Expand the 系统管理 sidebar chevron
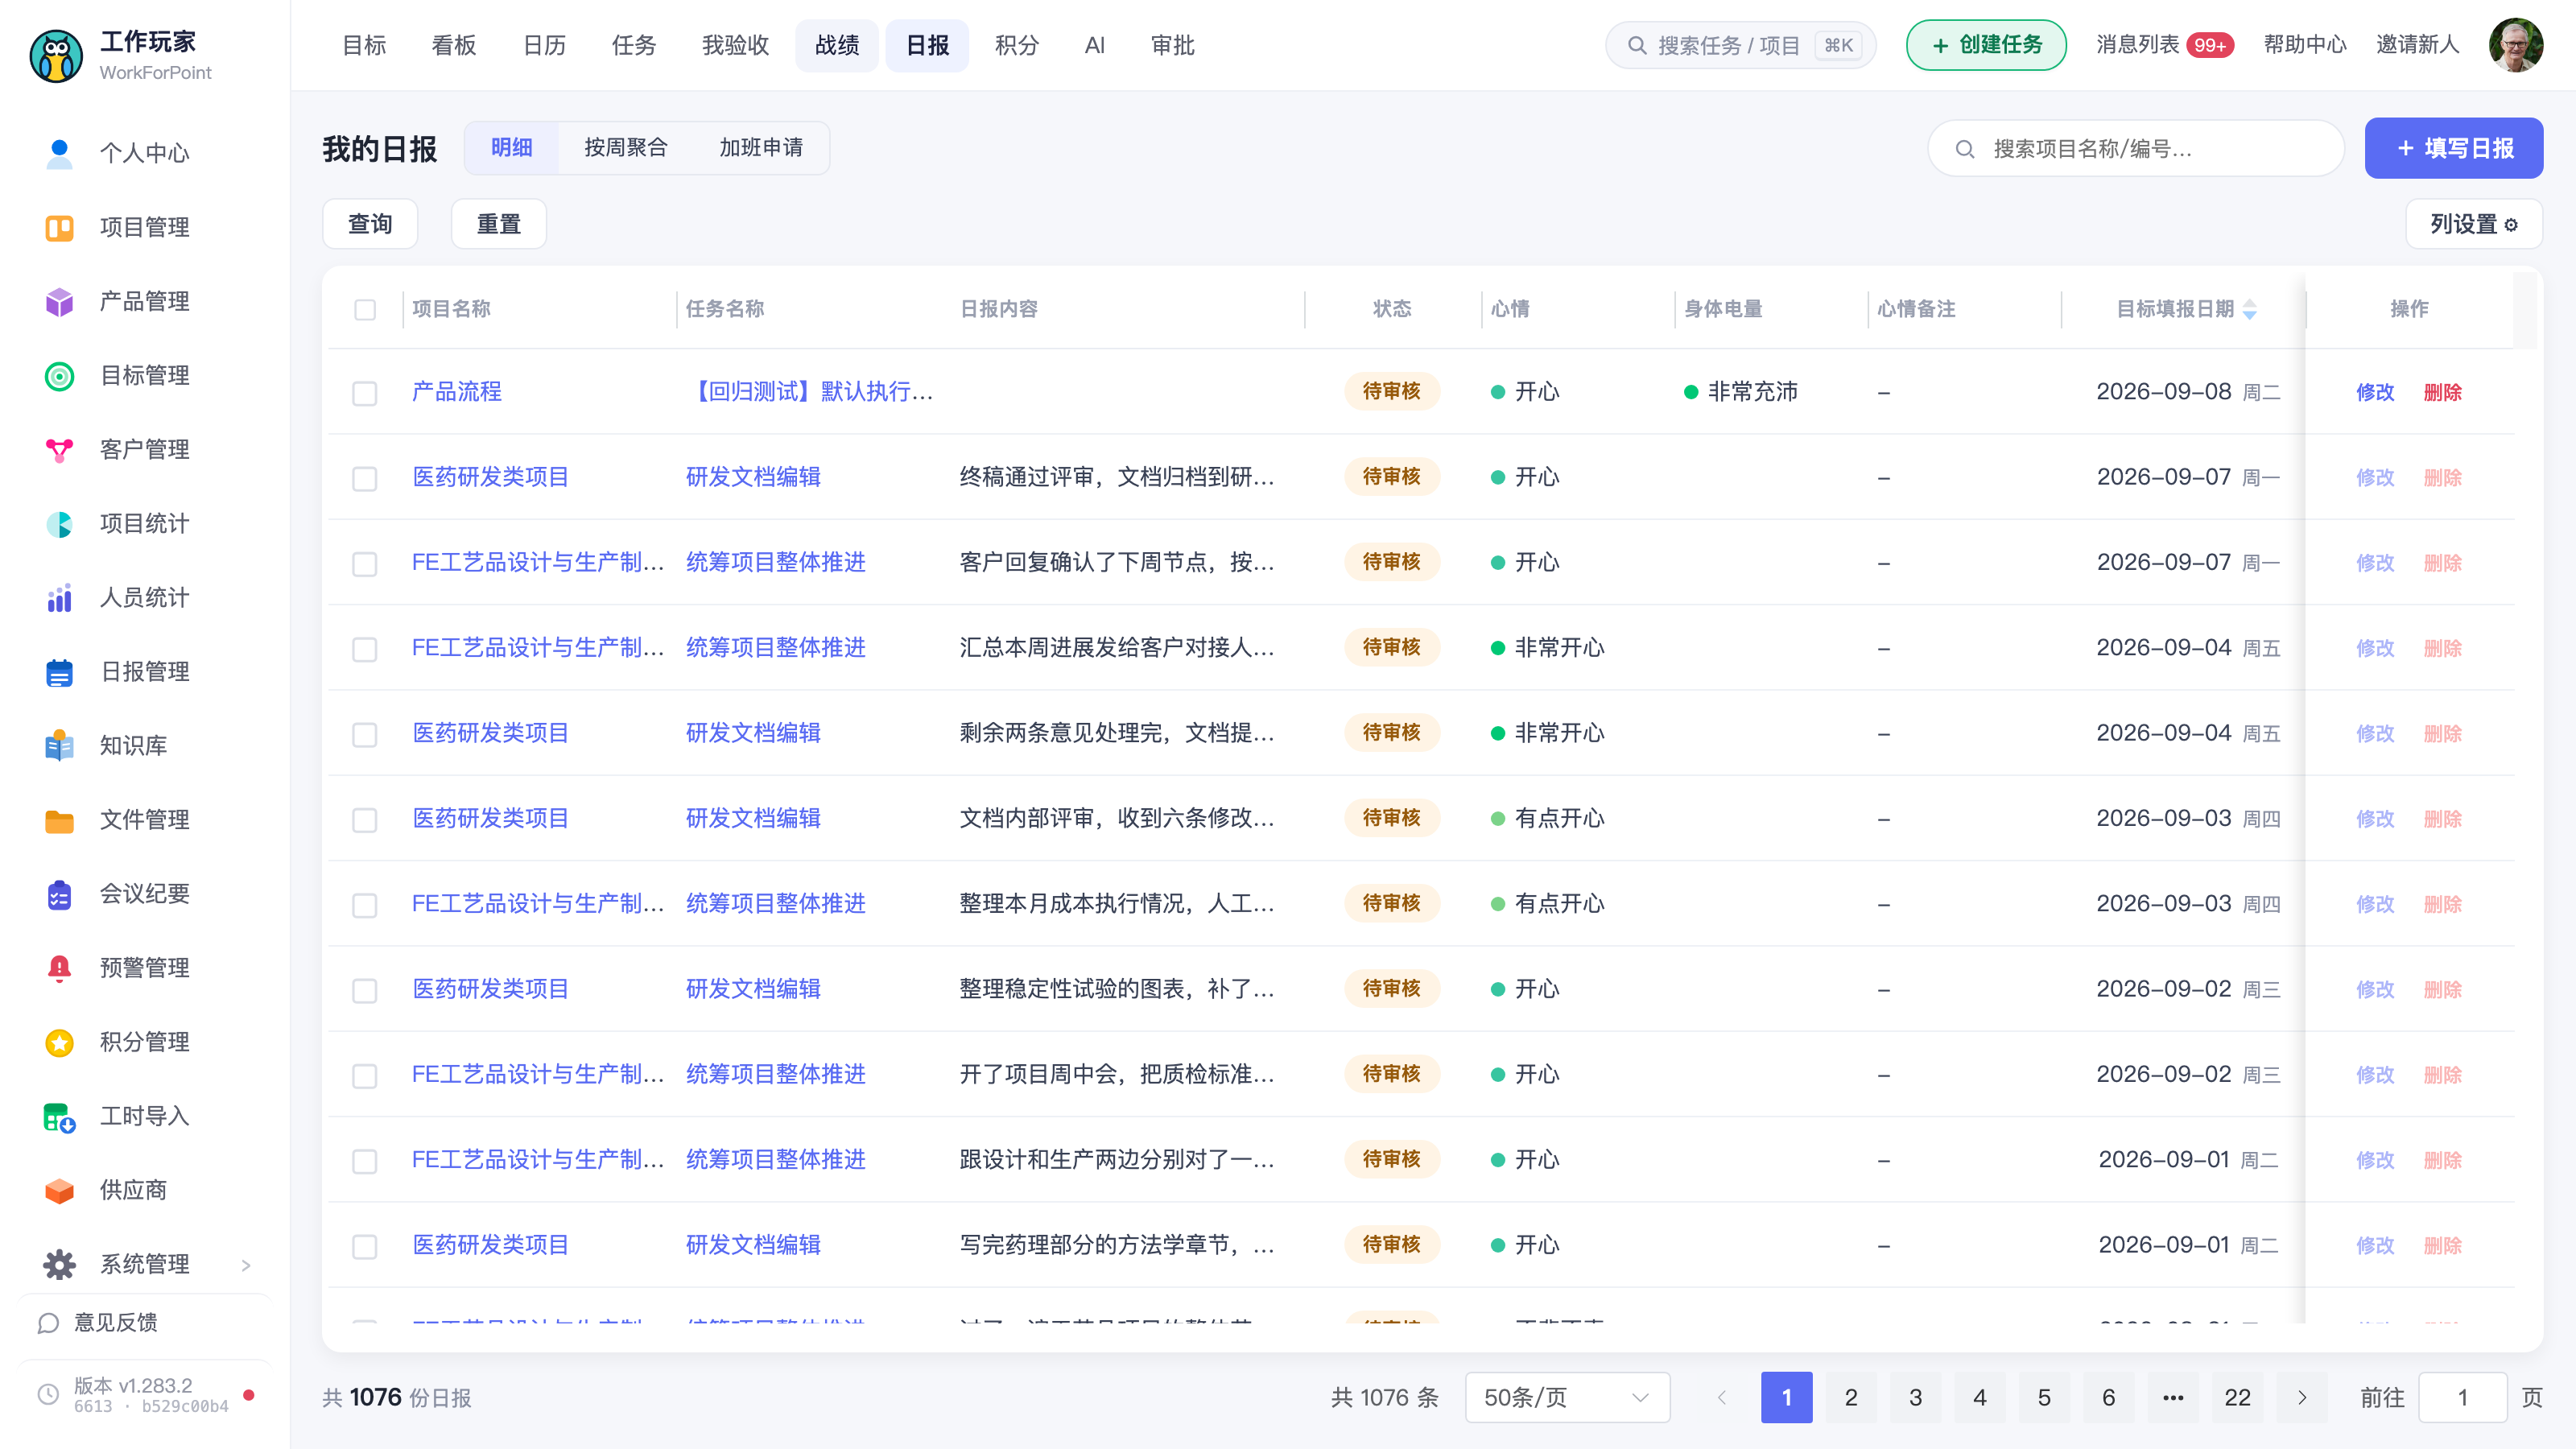The height and width of the screenshot is (1449, 2576). [x=246, y=1265]
